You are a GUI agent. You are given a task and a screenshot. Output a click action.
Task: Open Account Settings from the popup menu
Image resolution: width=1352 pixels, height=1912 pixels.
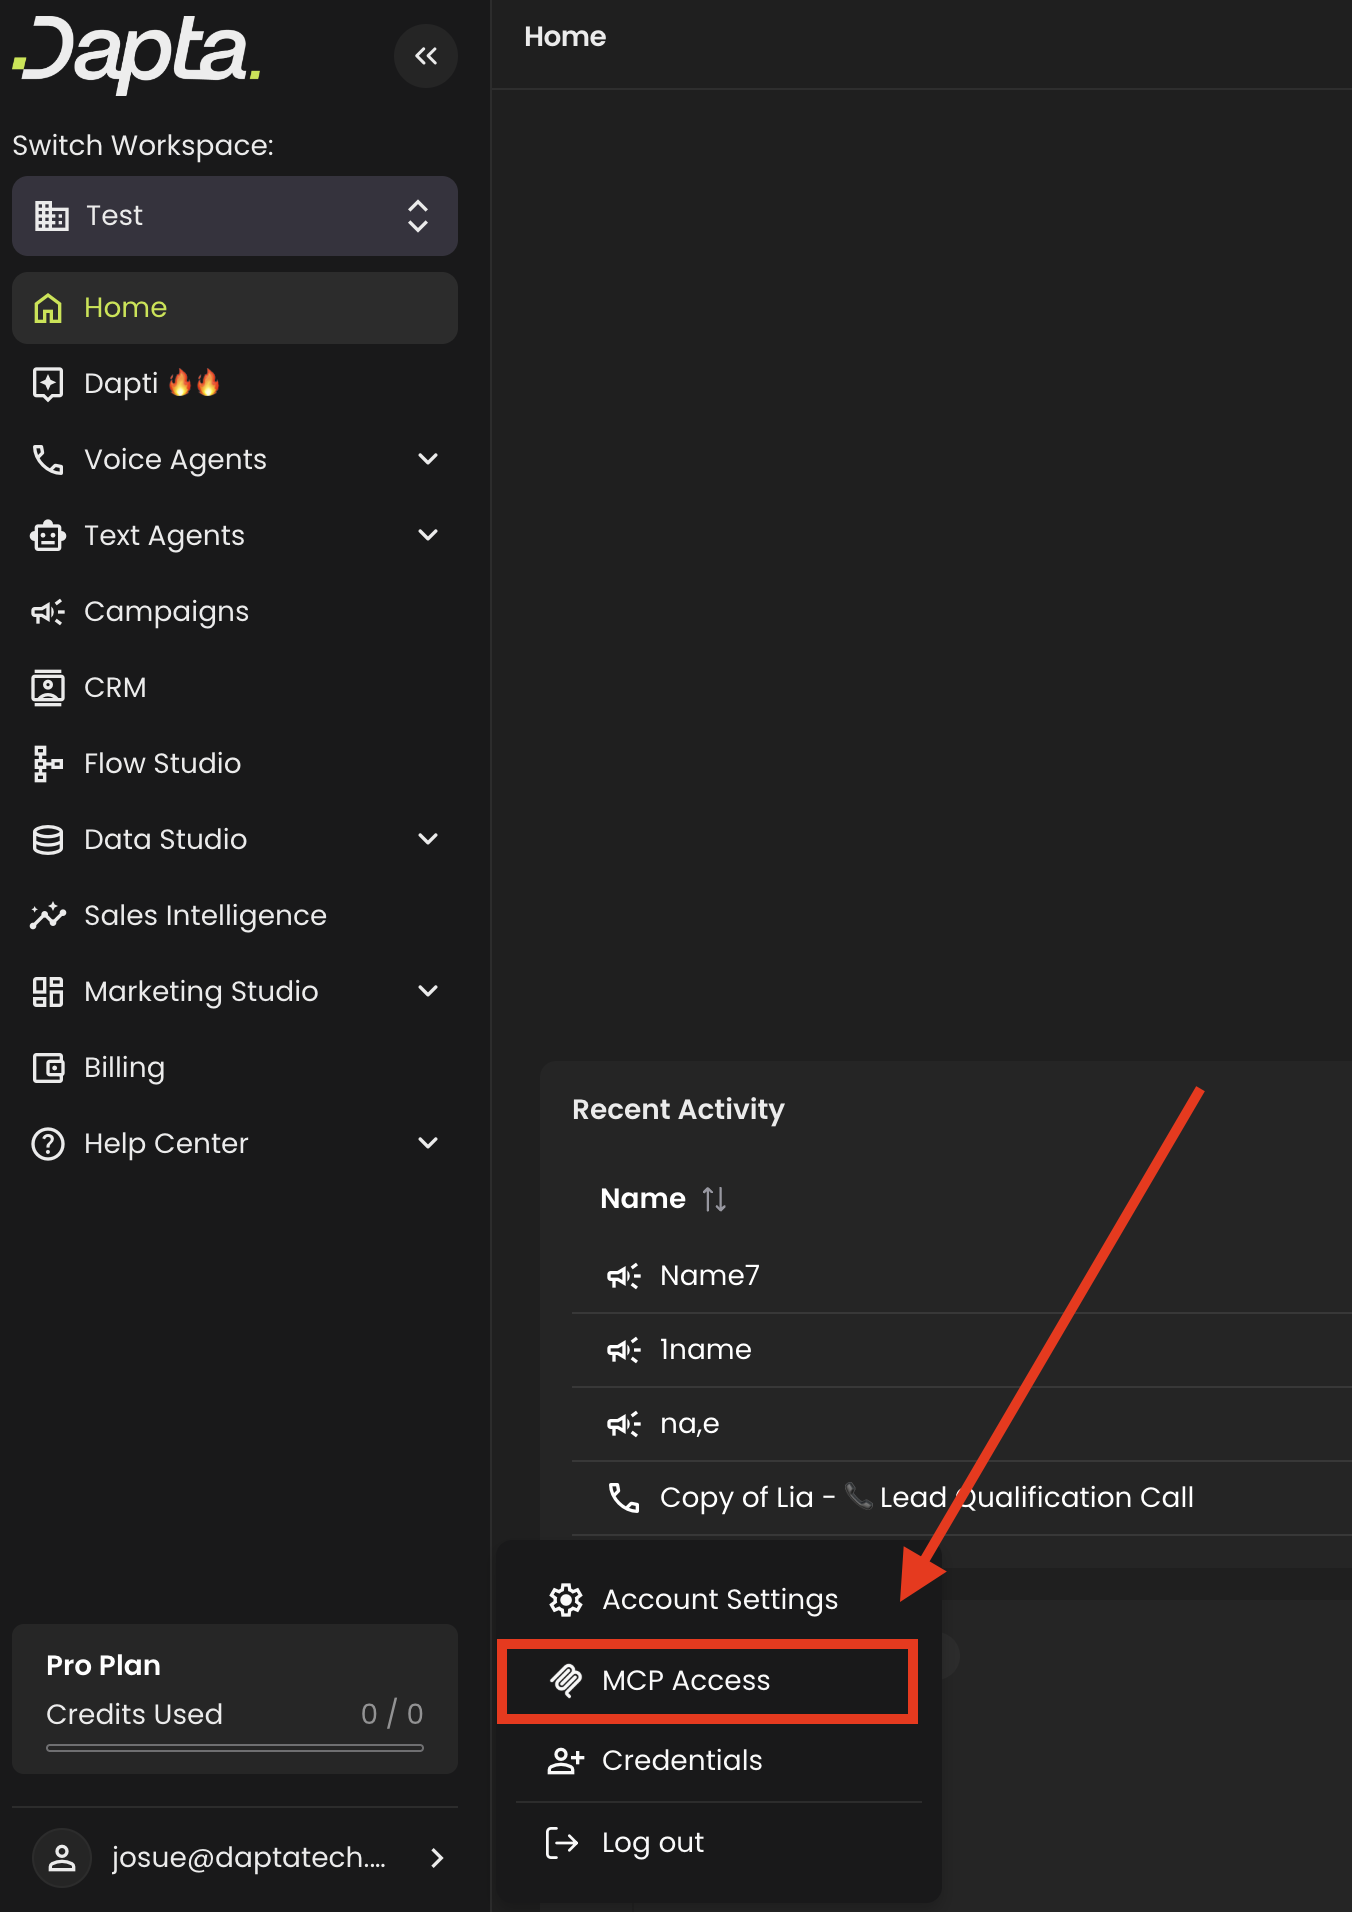click(719, 1600)
